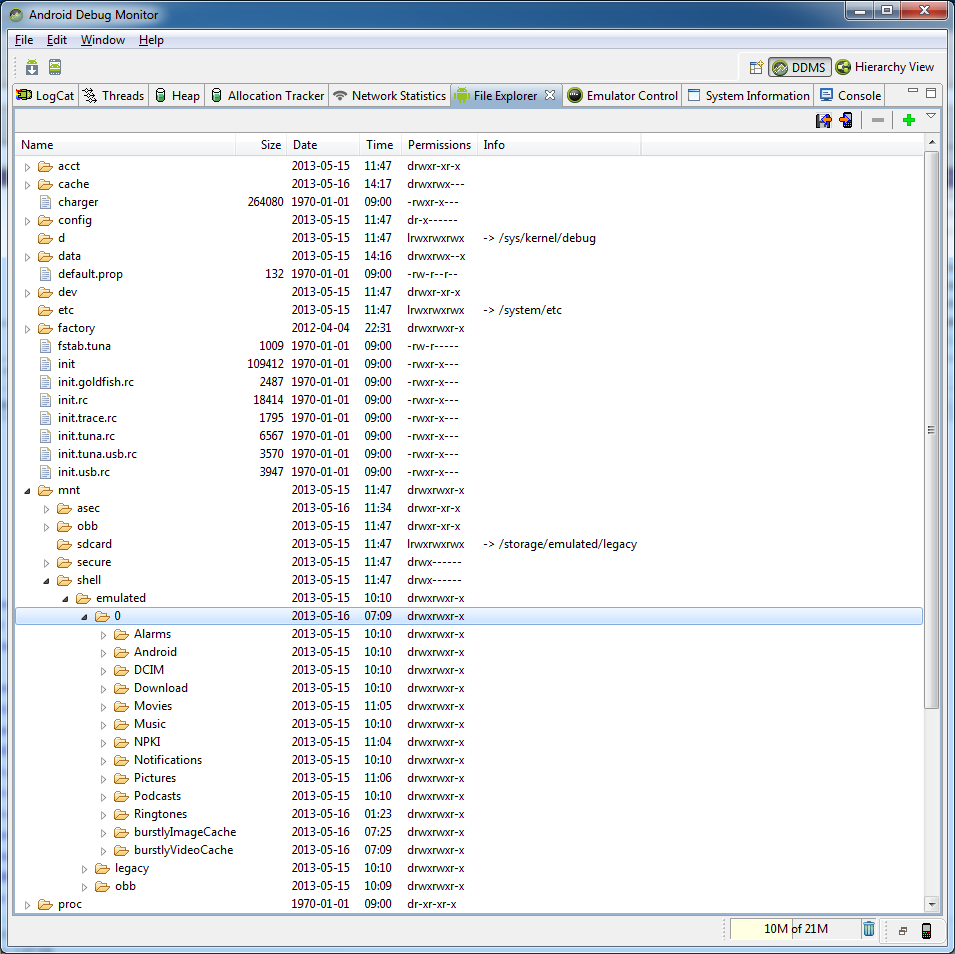Viewport: 955px width, 954px height.
Task: Expand the proc folder
Action: [27, 905]
